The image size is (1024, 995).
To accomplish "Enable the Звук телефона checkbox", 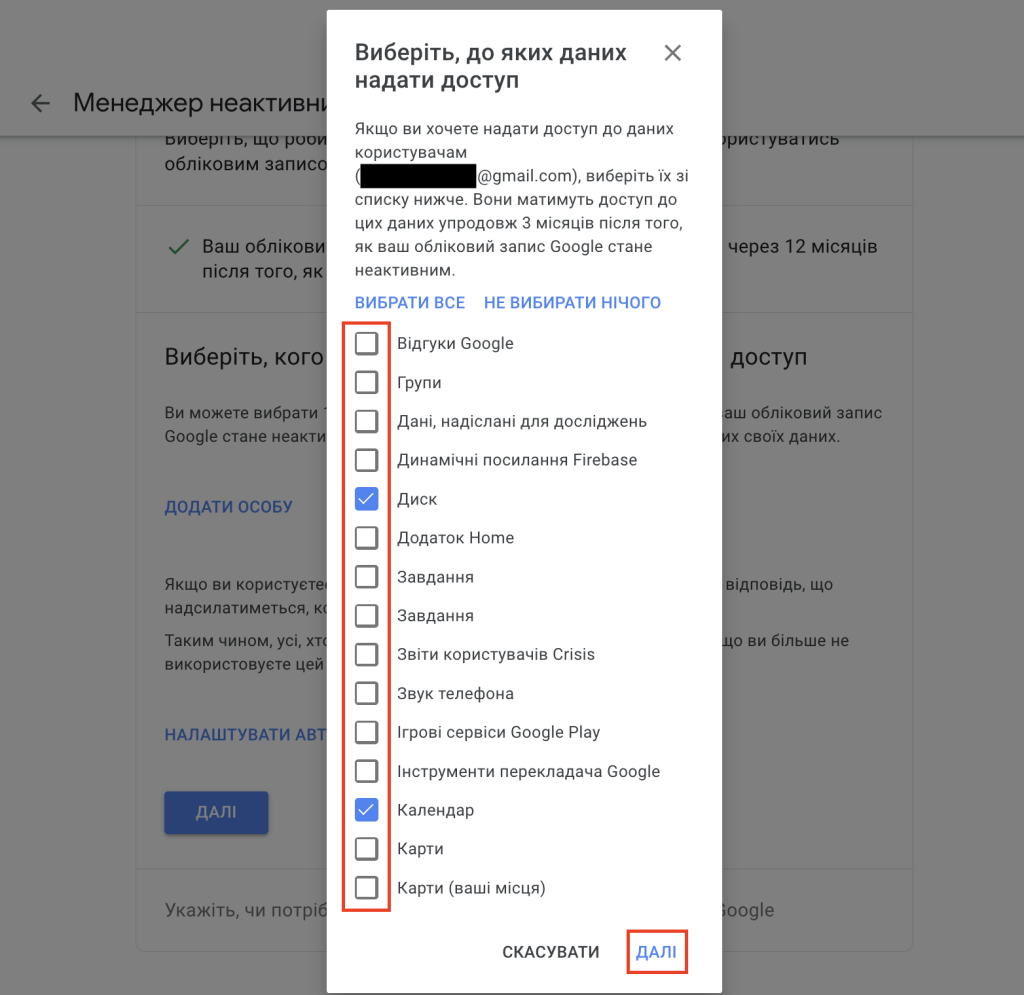I will tap(366, 693).
